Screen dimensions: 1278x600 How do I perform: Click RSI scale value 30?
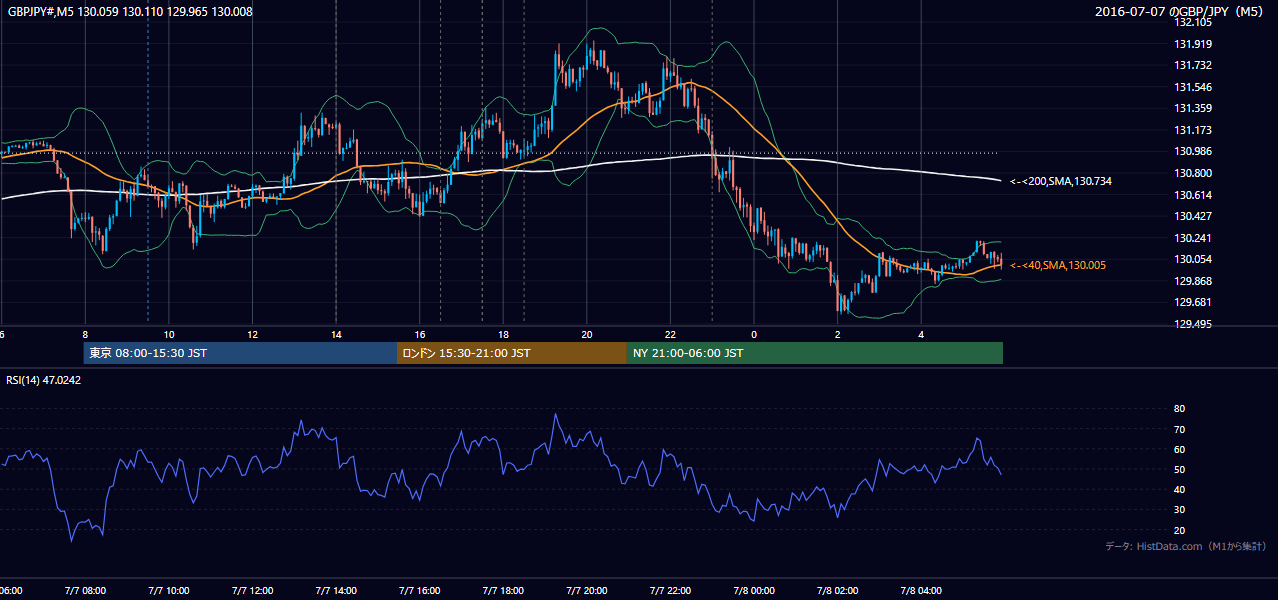1179,510
